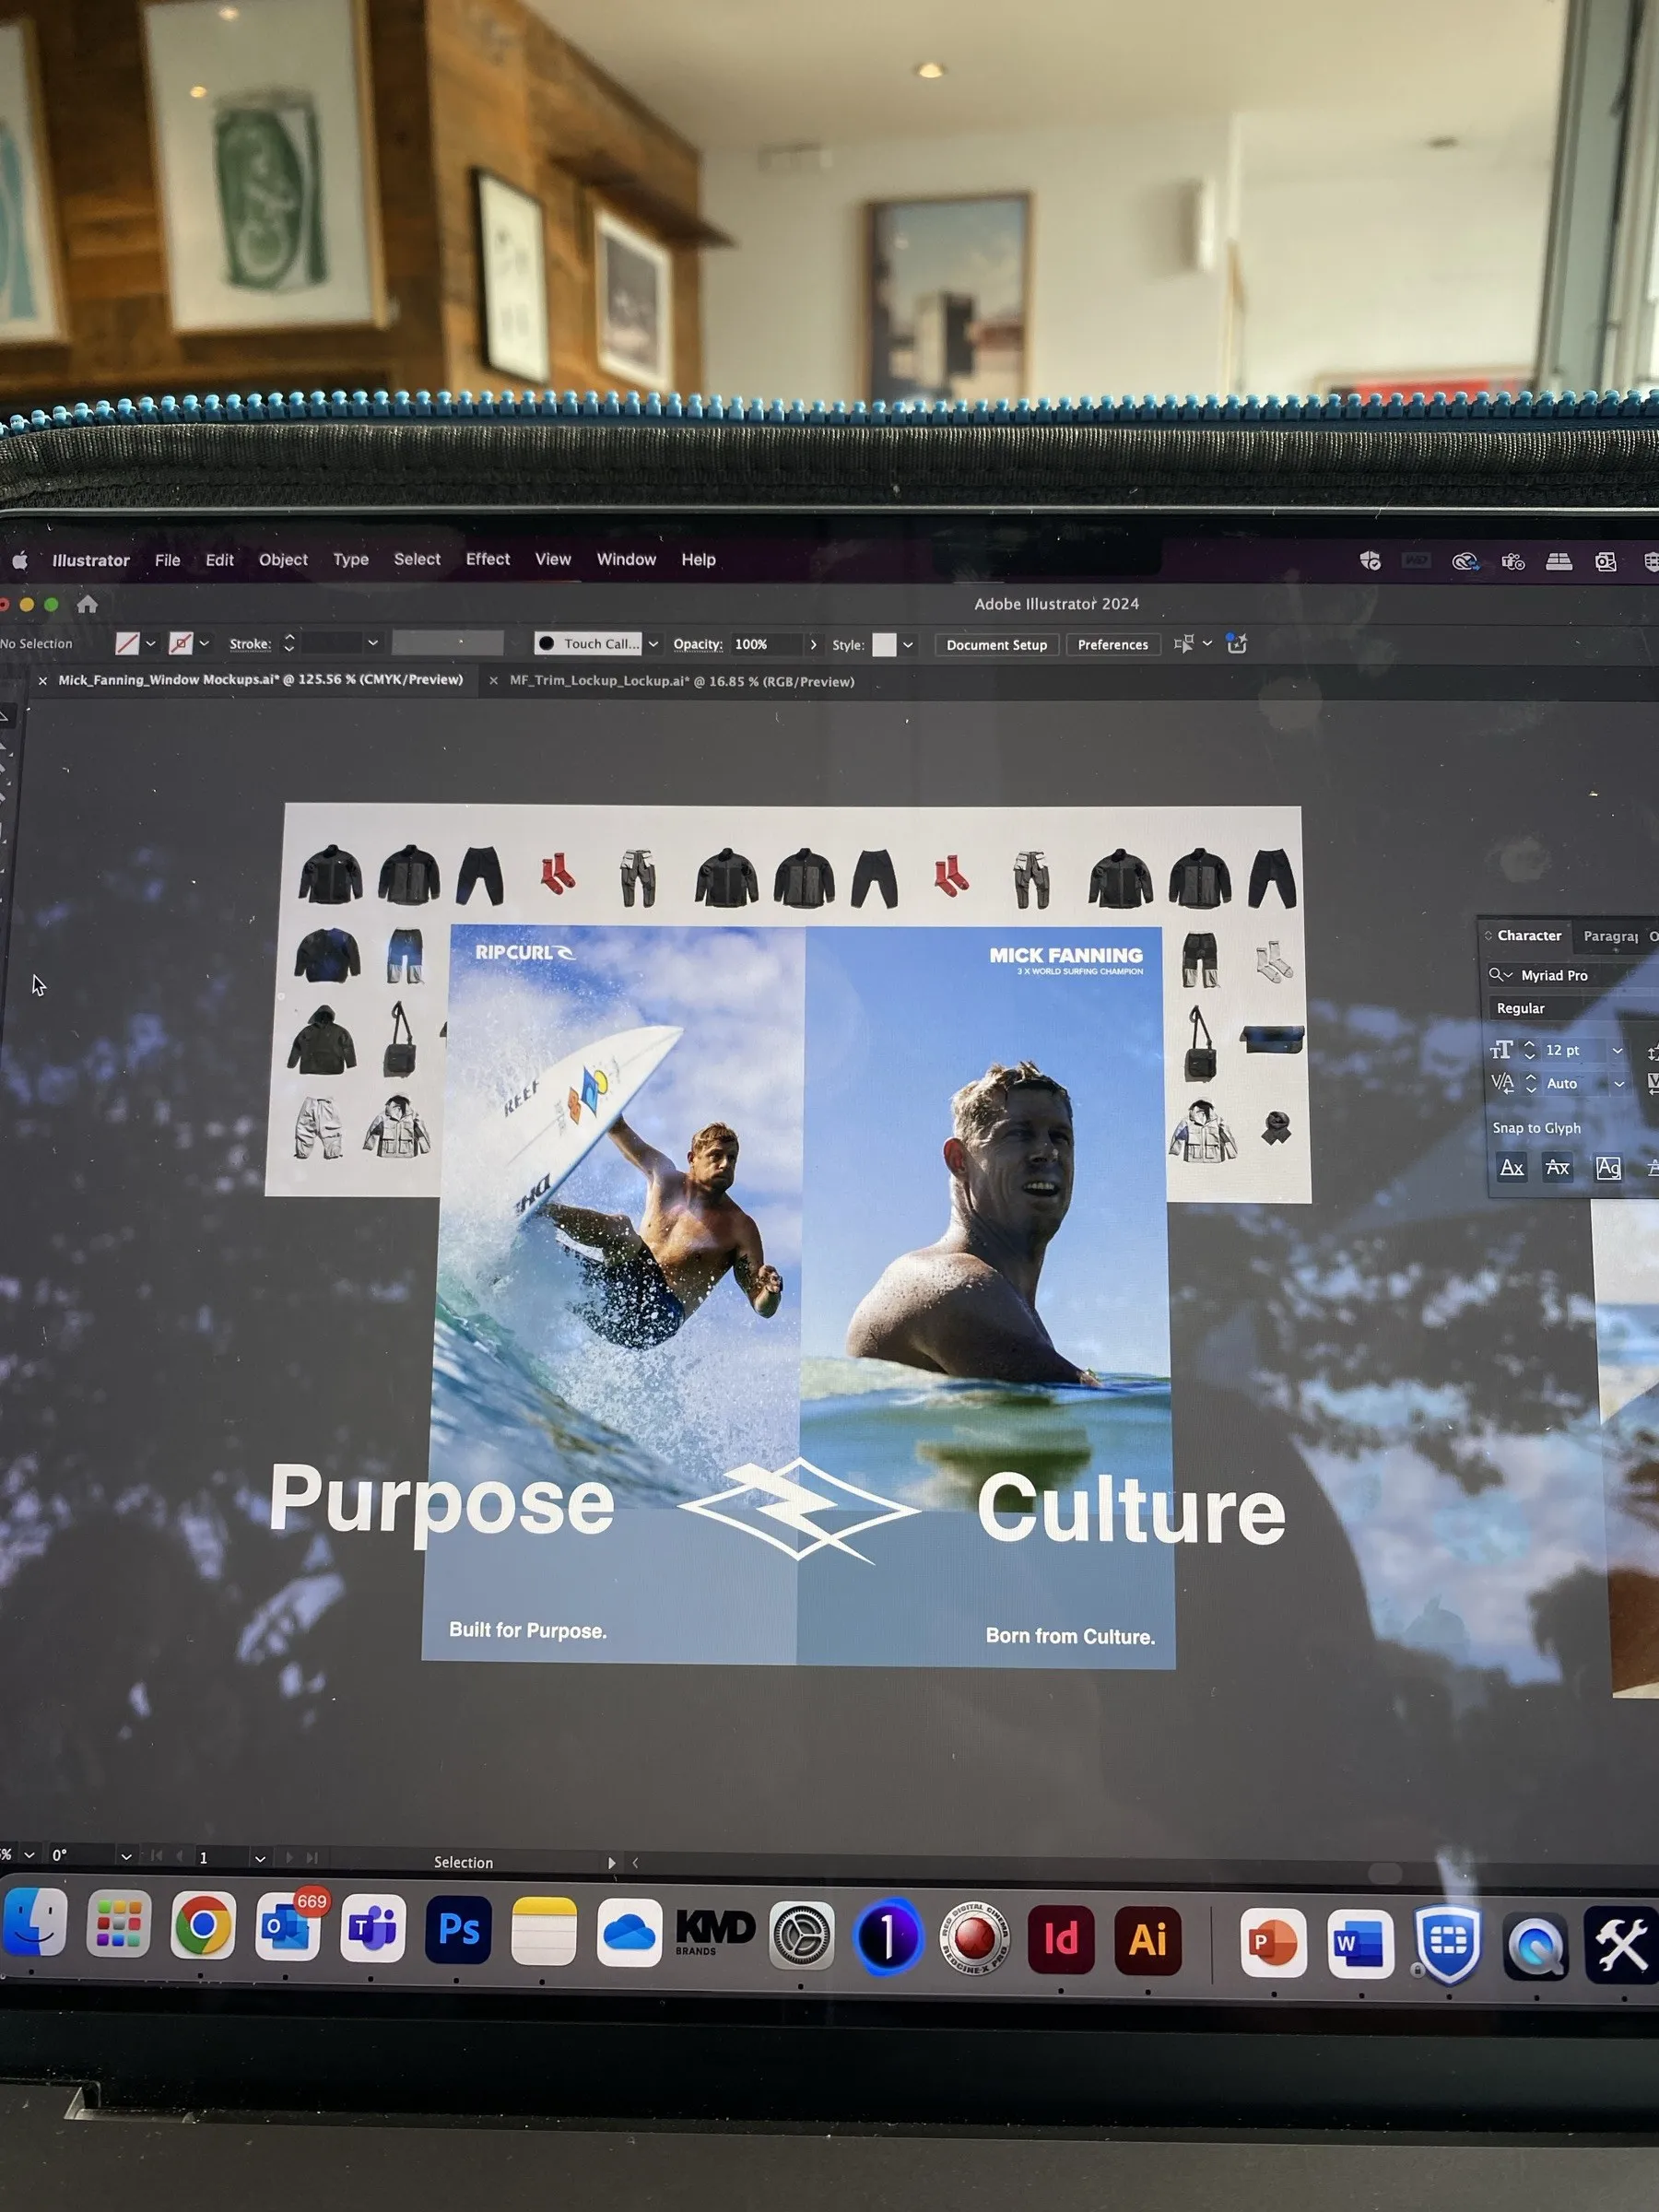Adjust the kerning stepper
Screen dimensions: 1659x2212
1530,1083
